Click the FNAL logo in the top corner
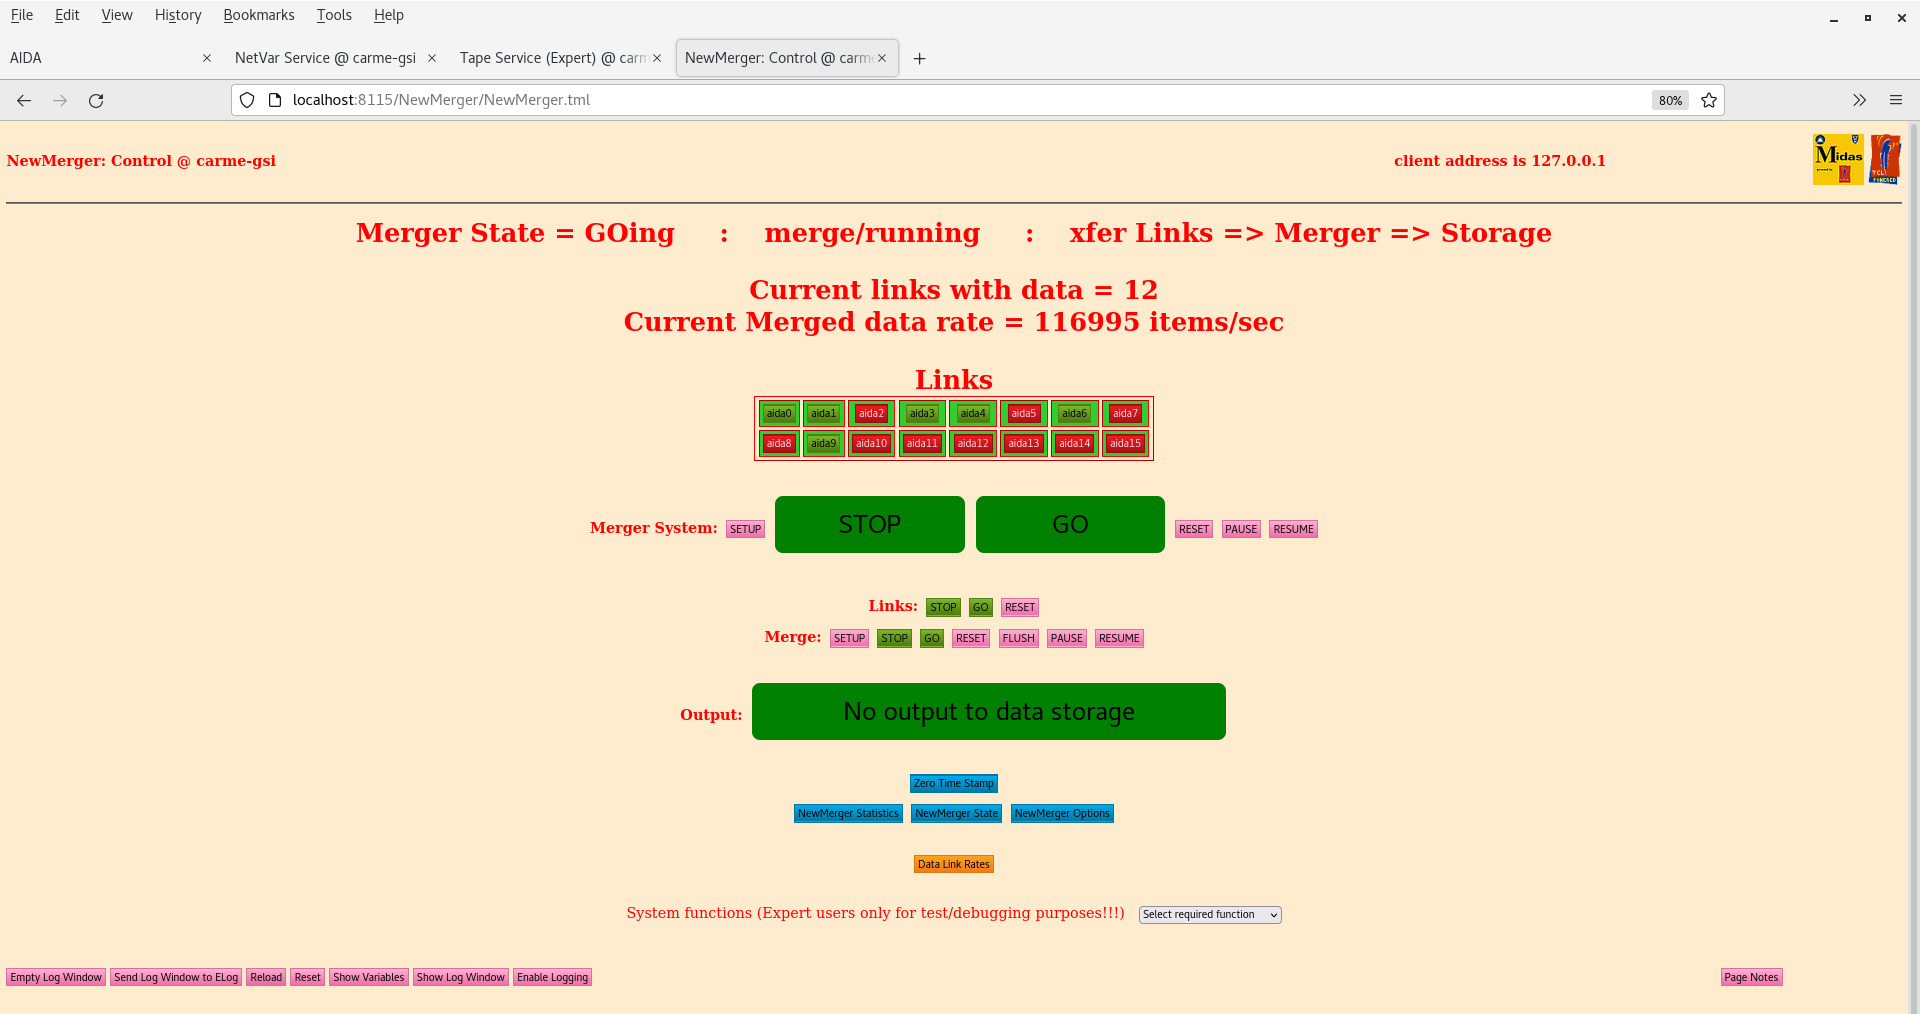The width and height of the screenshot is (1920, 1014). tap(1886, 158)
